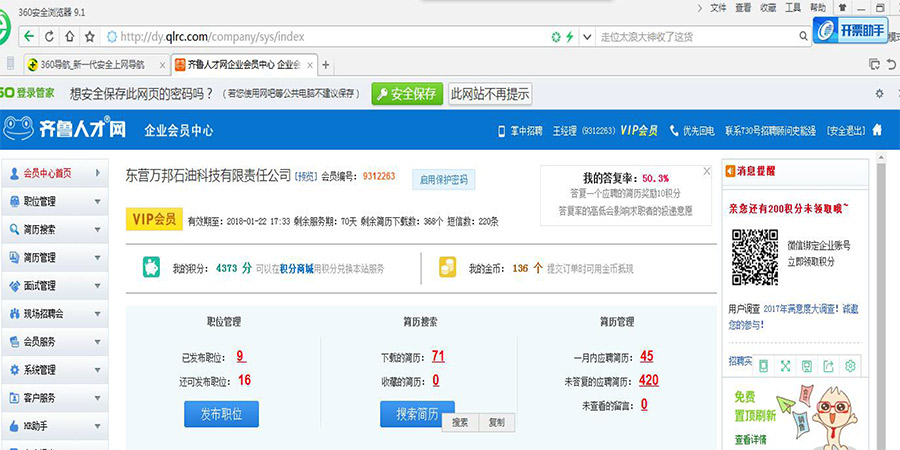Click the settings gear icon in right sidebar
900x450 pixels.
tap(850, 366)
